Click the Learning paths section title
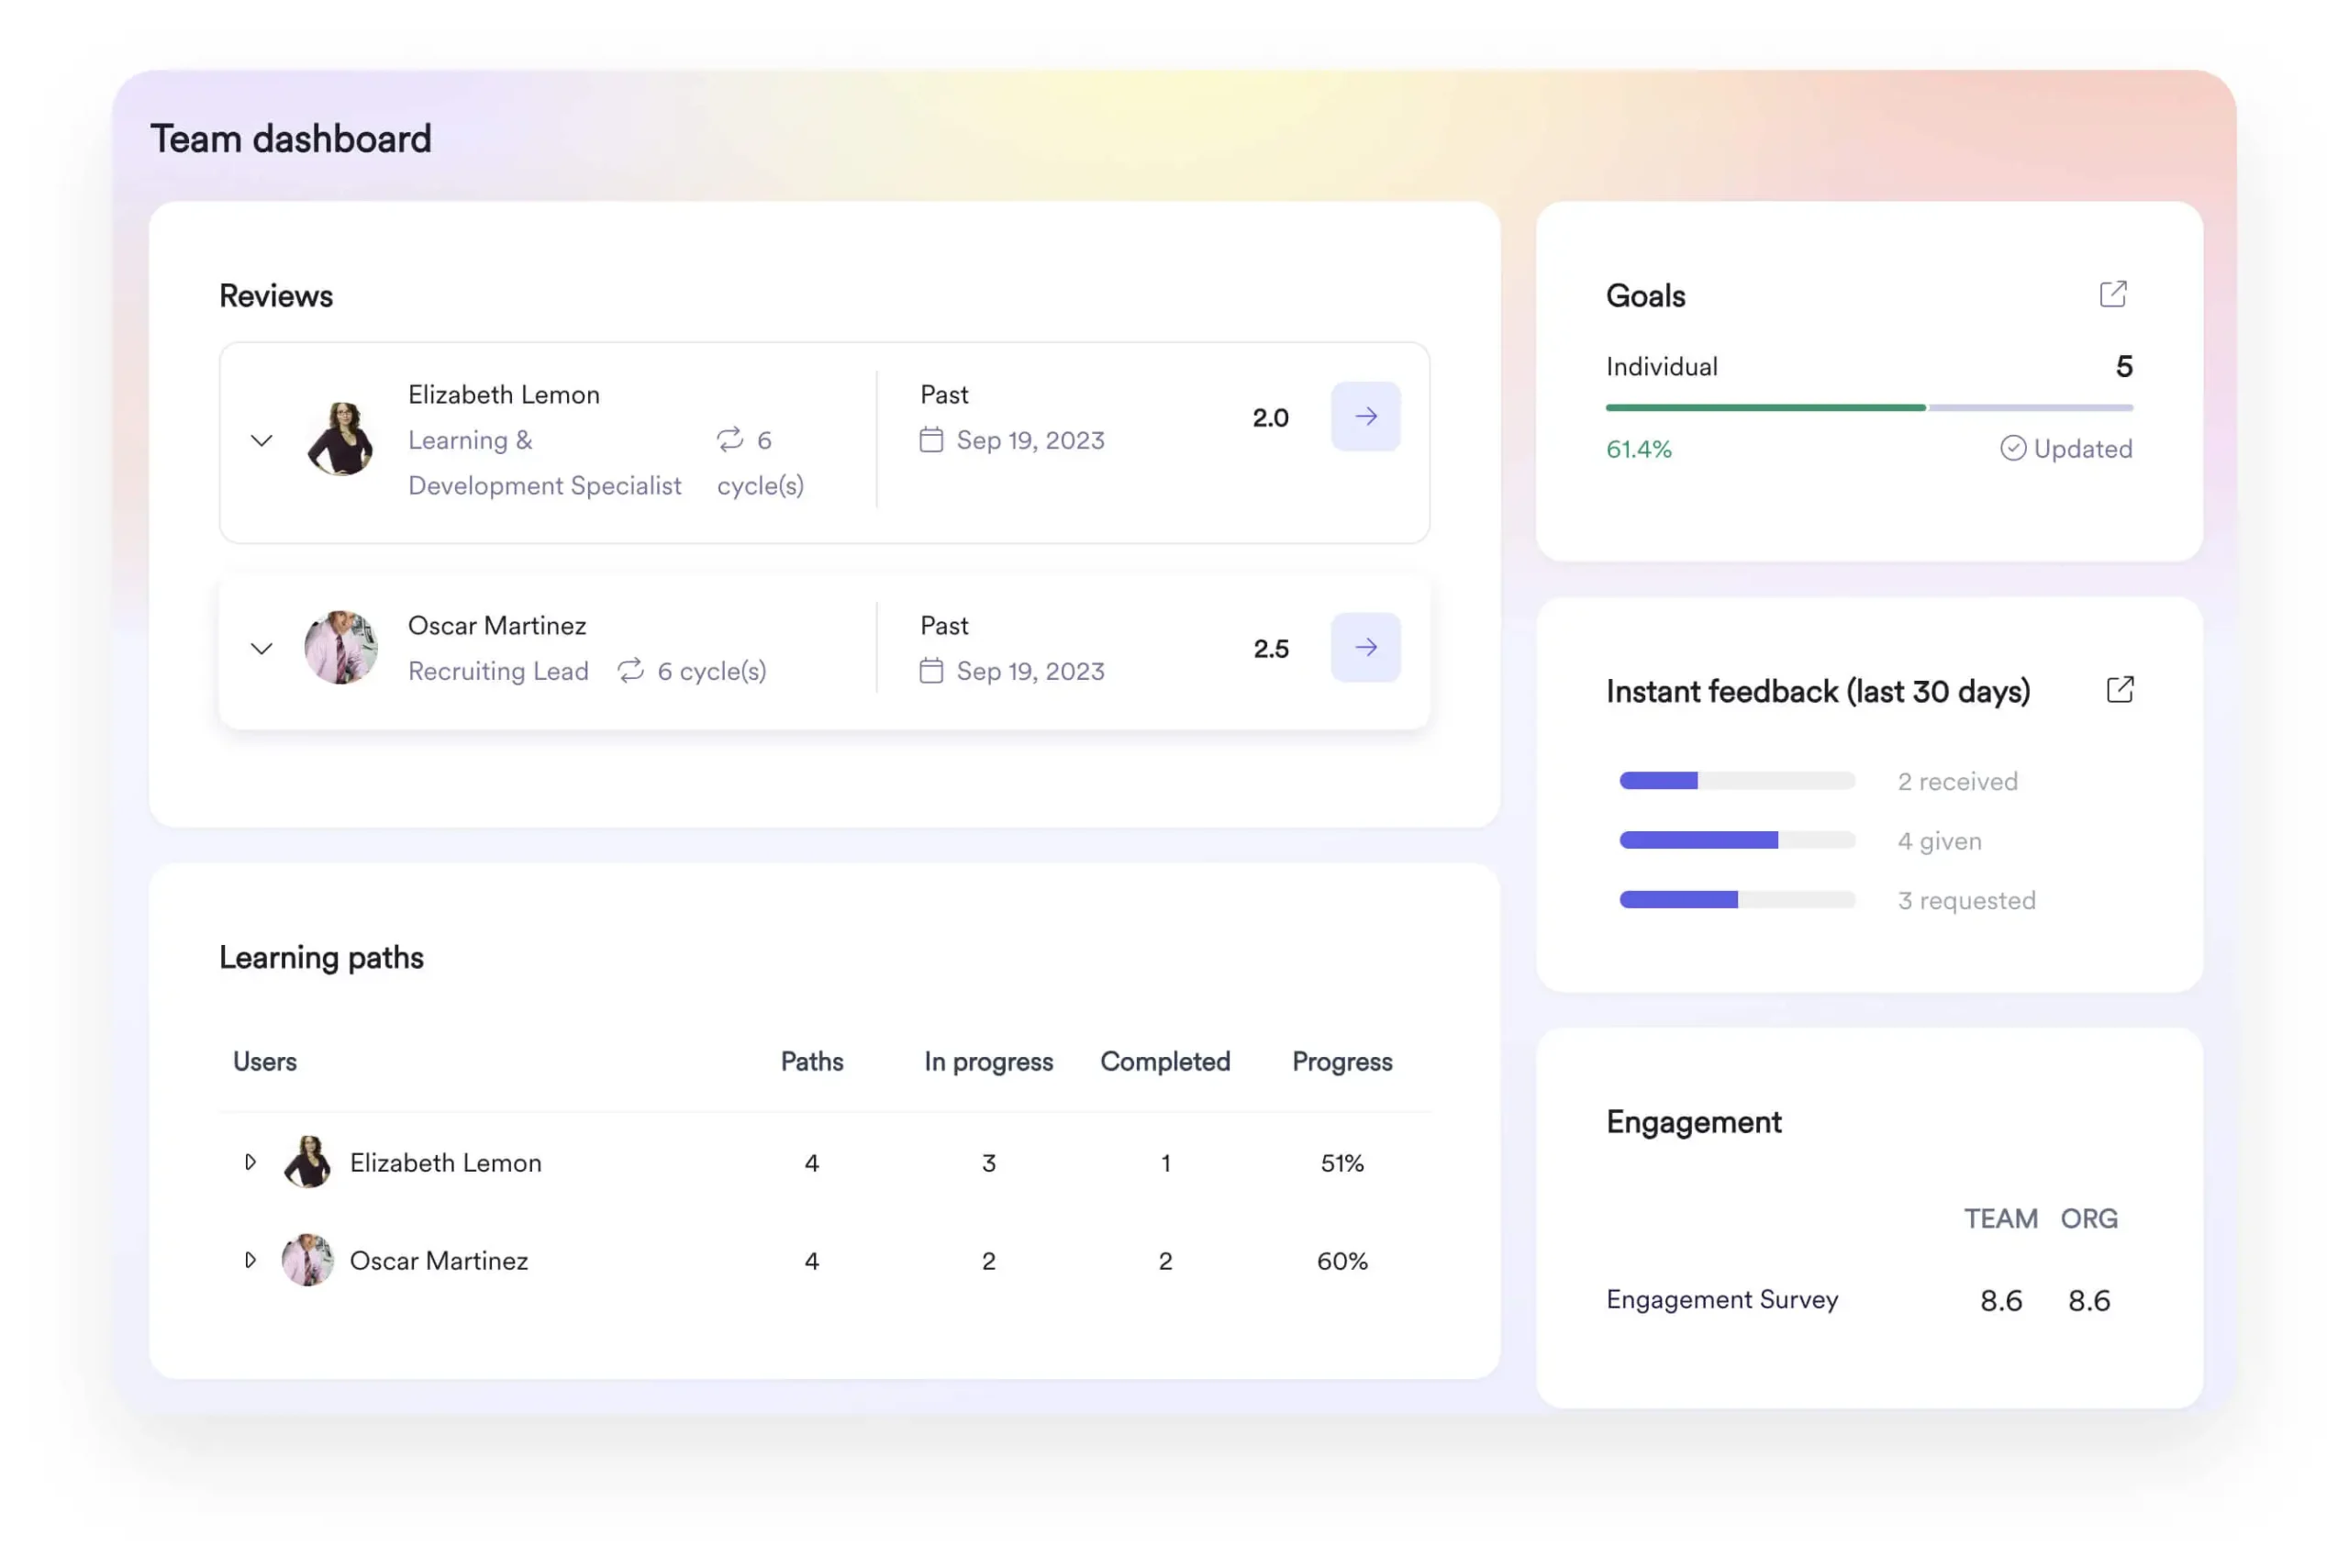Viewport: 2349px width, 1568px height. pos(322,957)
